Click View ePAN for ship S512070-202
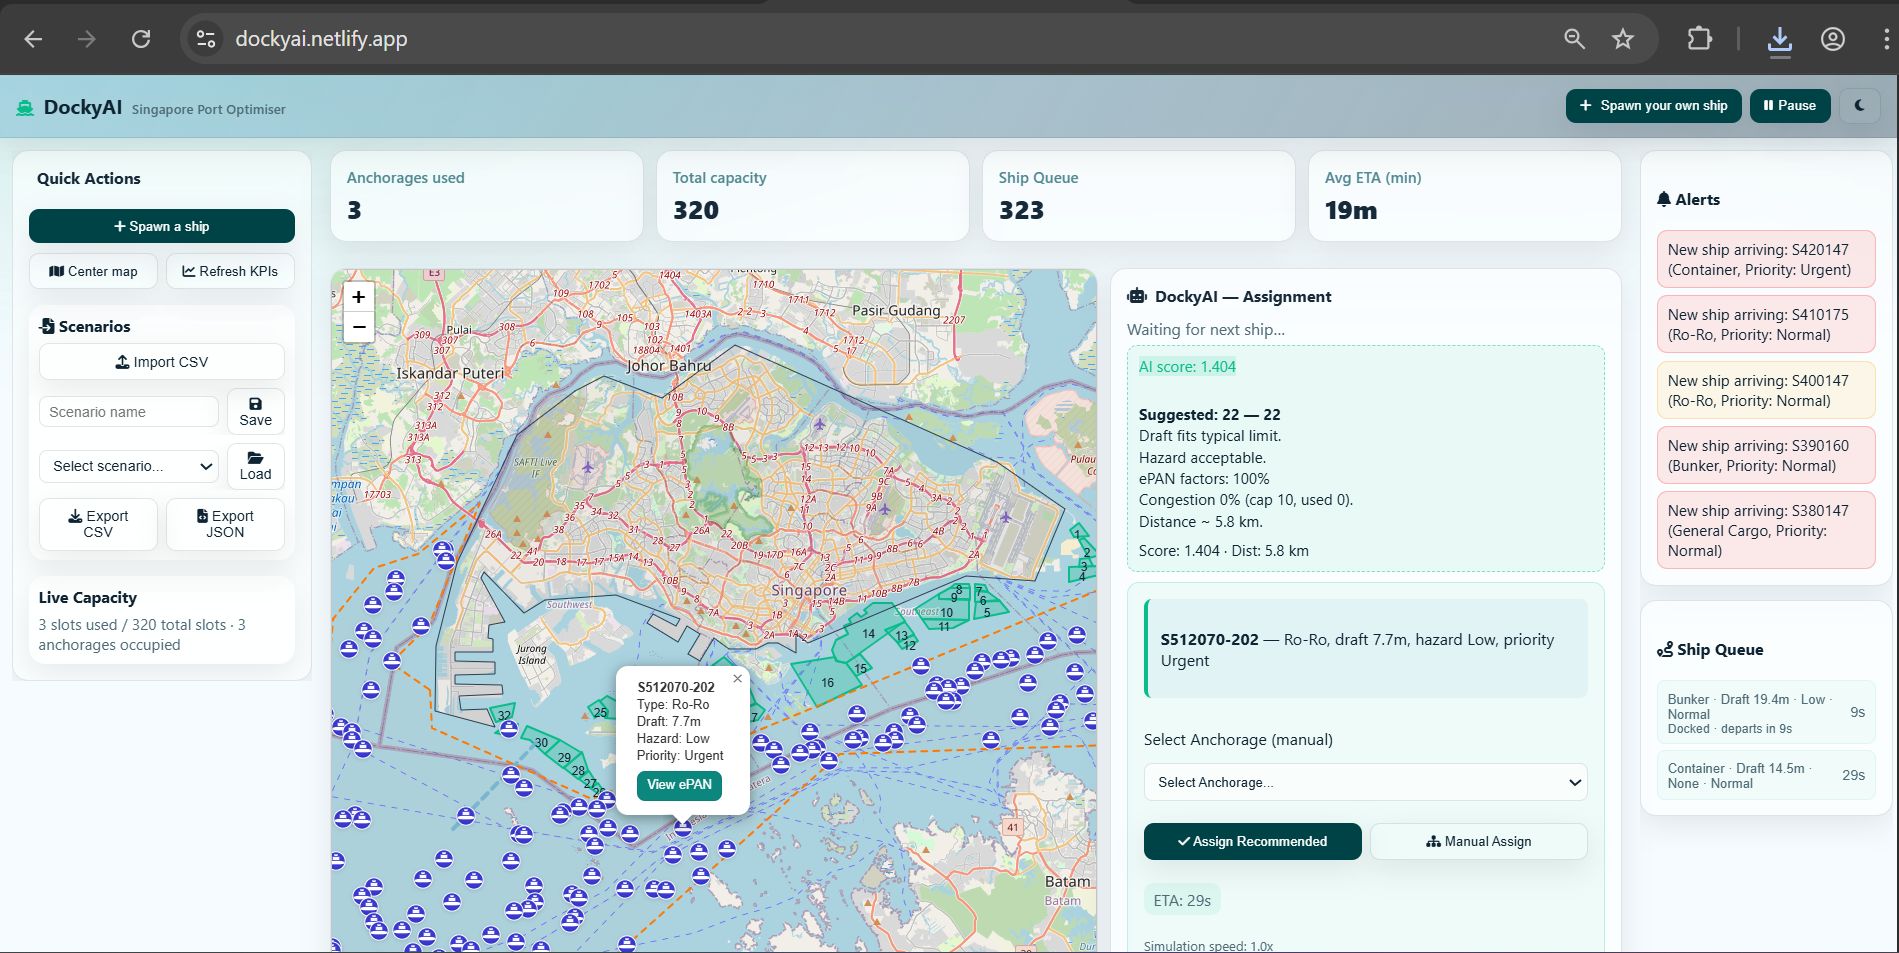Image resolution: width=1899 pixels, height=953 pixels. click(x=679, y=786)
